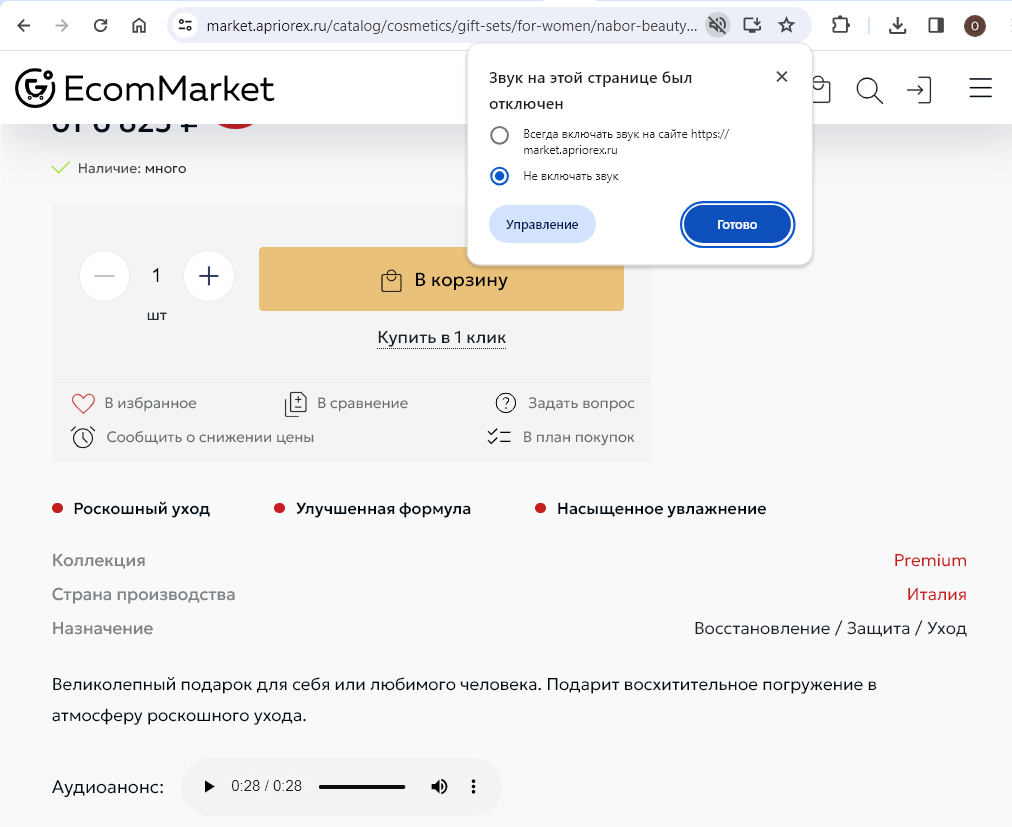Click the site search magnifier icon
The height and width of the screenshot is (827, 1012).
click(x=869, y=90)
